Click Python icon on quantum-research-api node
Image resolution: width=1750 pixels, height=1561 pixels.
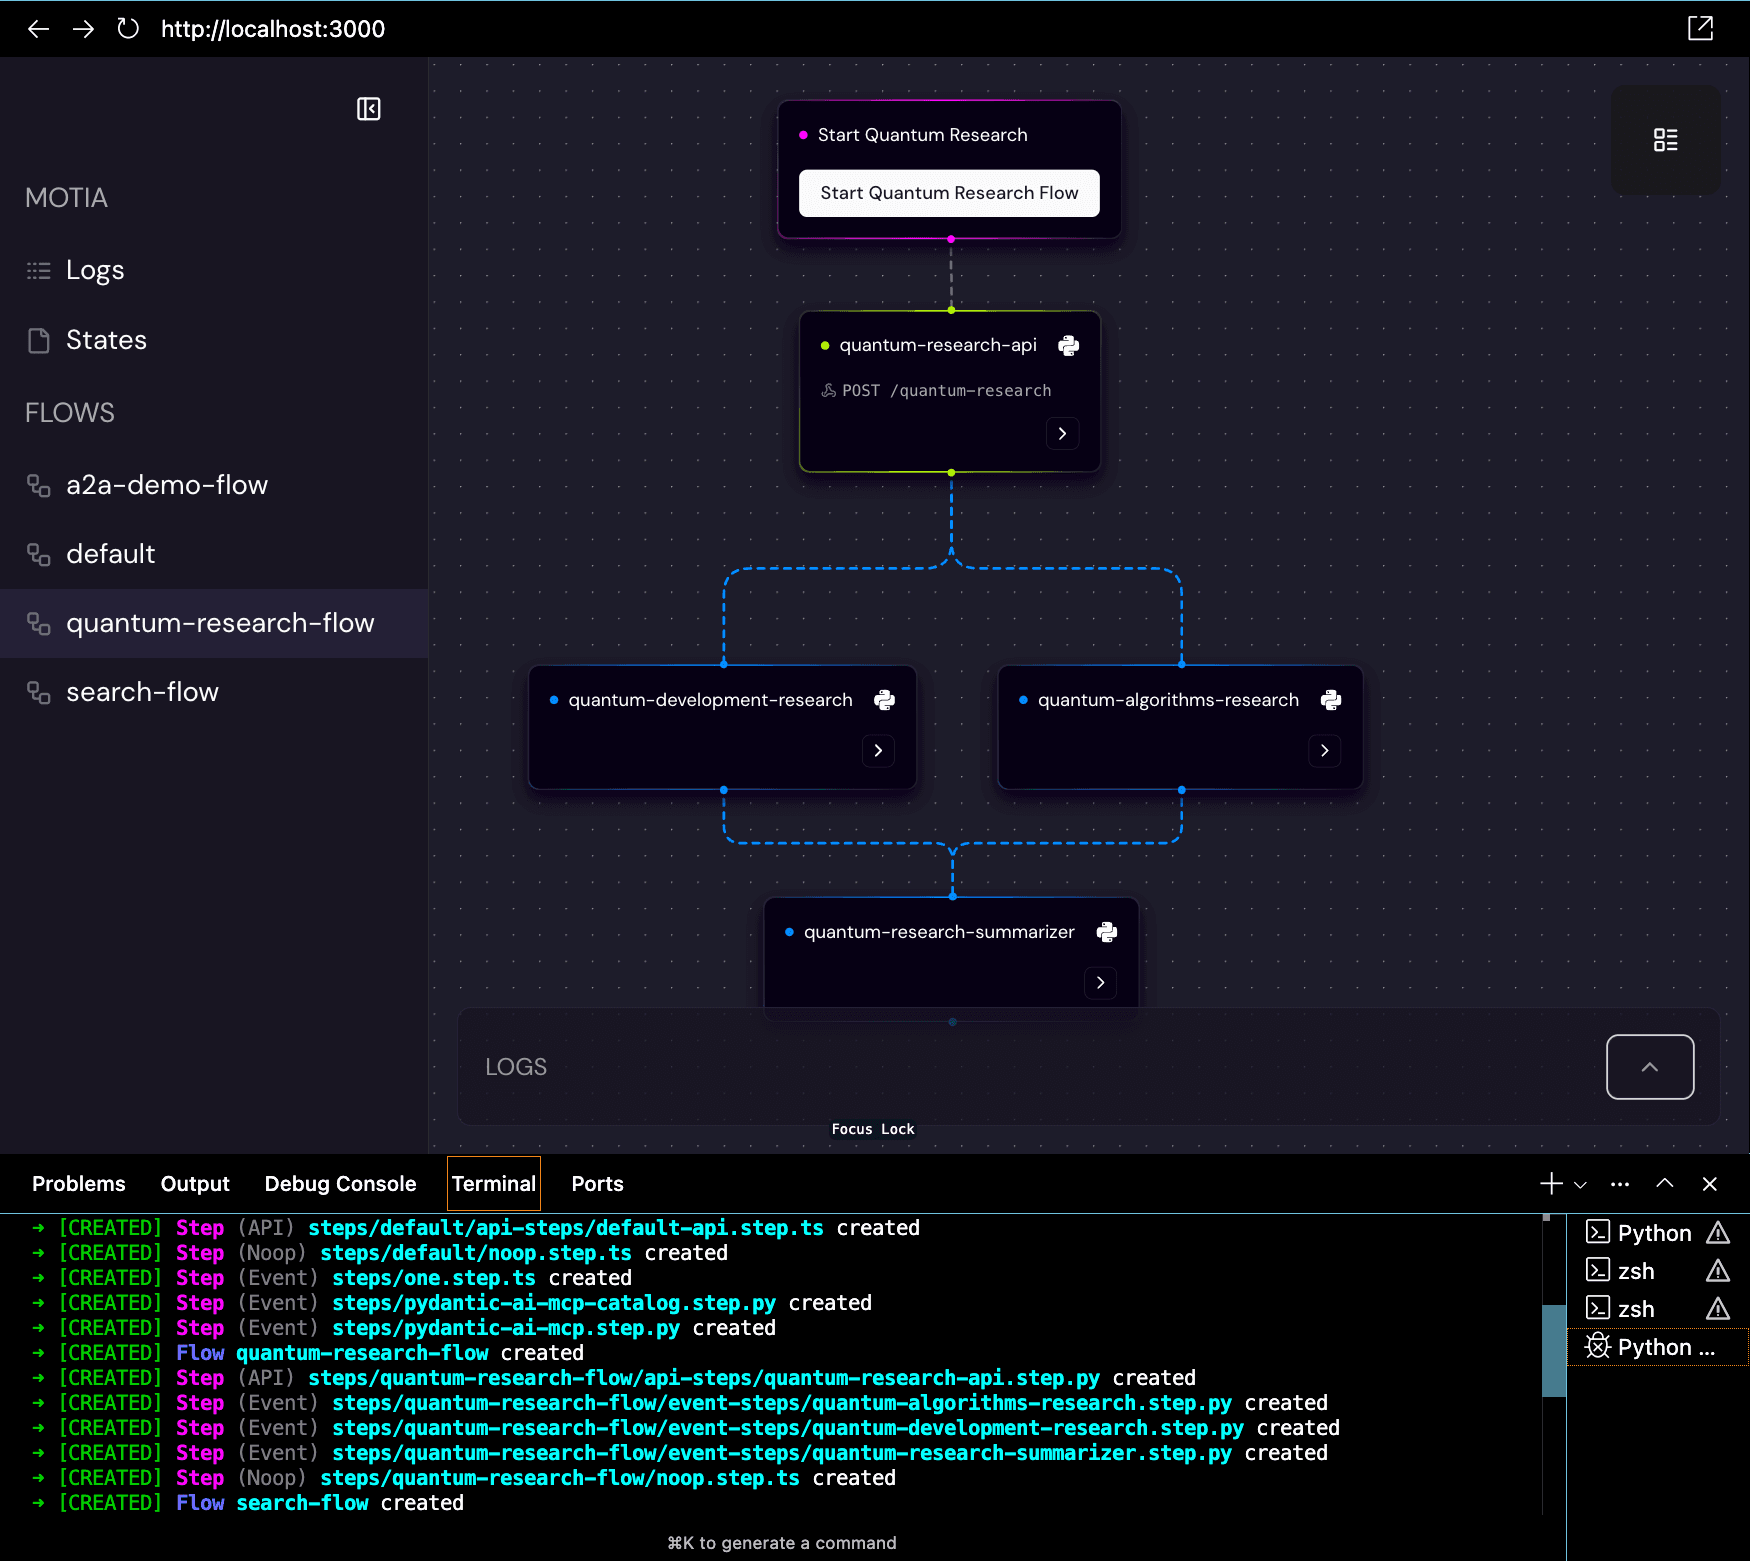point(1068,345)
